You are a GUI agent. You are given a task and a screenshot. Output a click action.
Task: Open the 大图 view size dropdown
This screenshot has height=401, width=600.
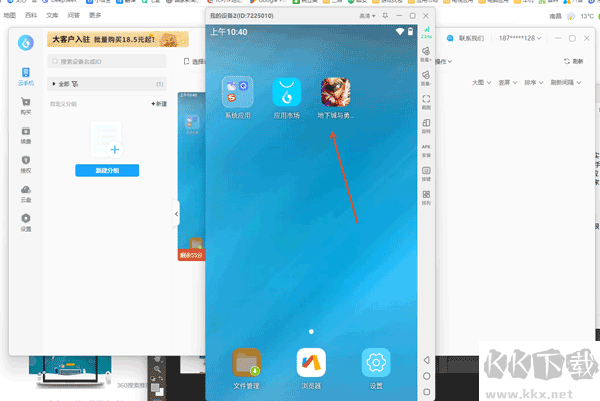point(481,82)
